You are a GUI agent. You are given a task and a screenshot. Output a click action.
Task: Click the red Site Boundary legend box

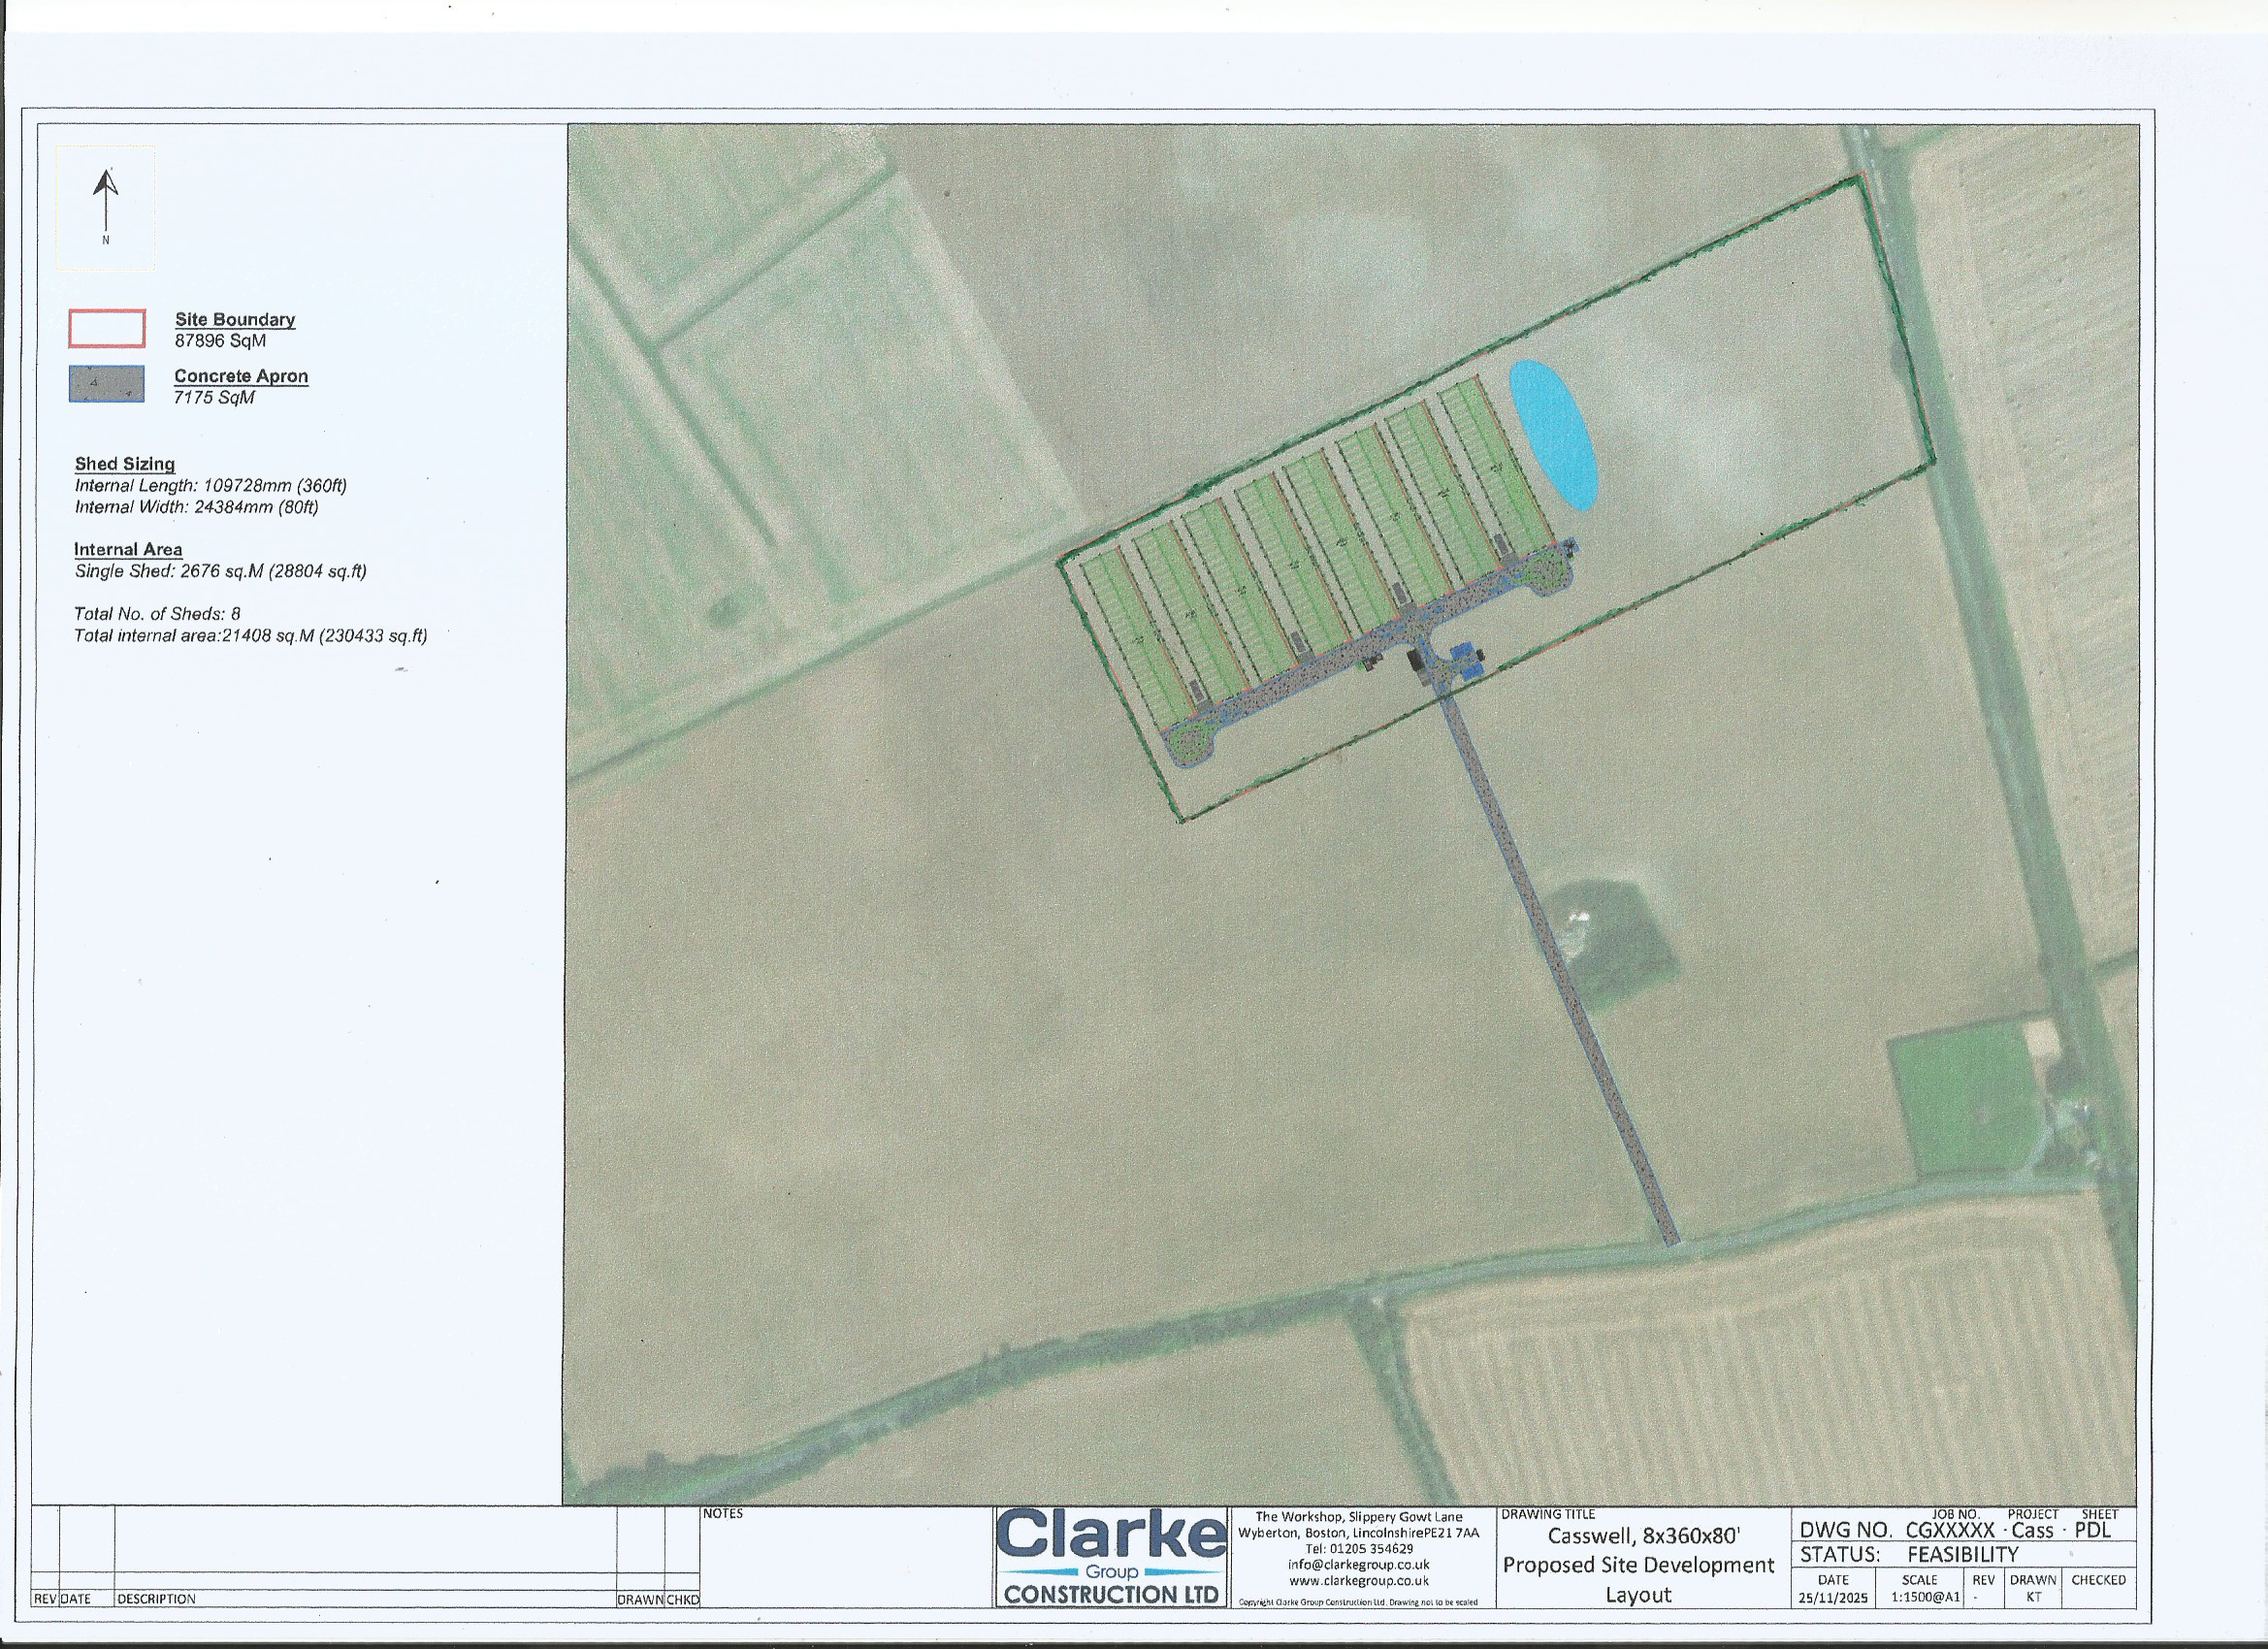click(107, 329)
